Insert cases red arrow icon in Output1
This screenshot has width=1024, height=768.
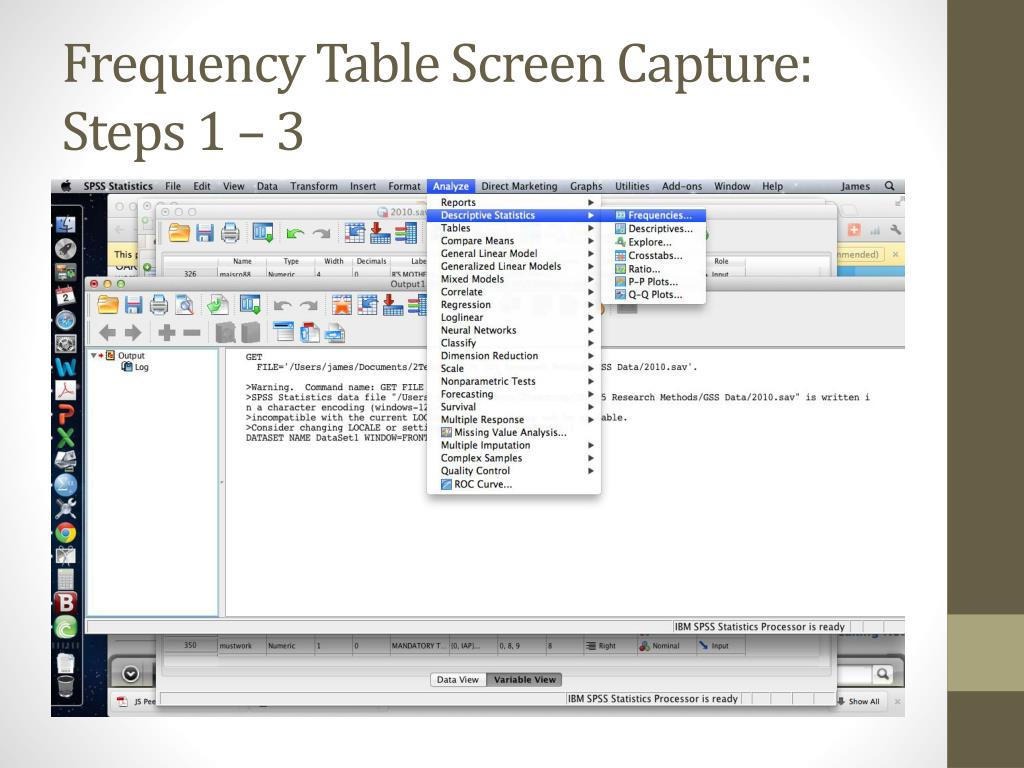[392, 305]
